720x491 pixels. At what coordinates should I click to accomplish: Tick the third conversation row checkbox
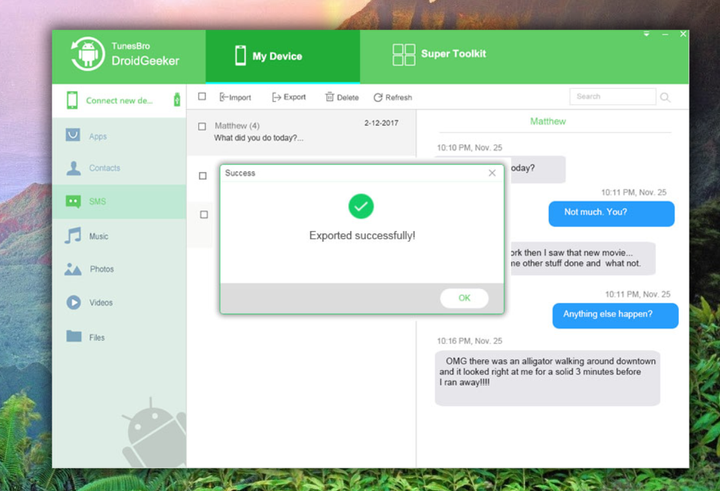point(204,214)
